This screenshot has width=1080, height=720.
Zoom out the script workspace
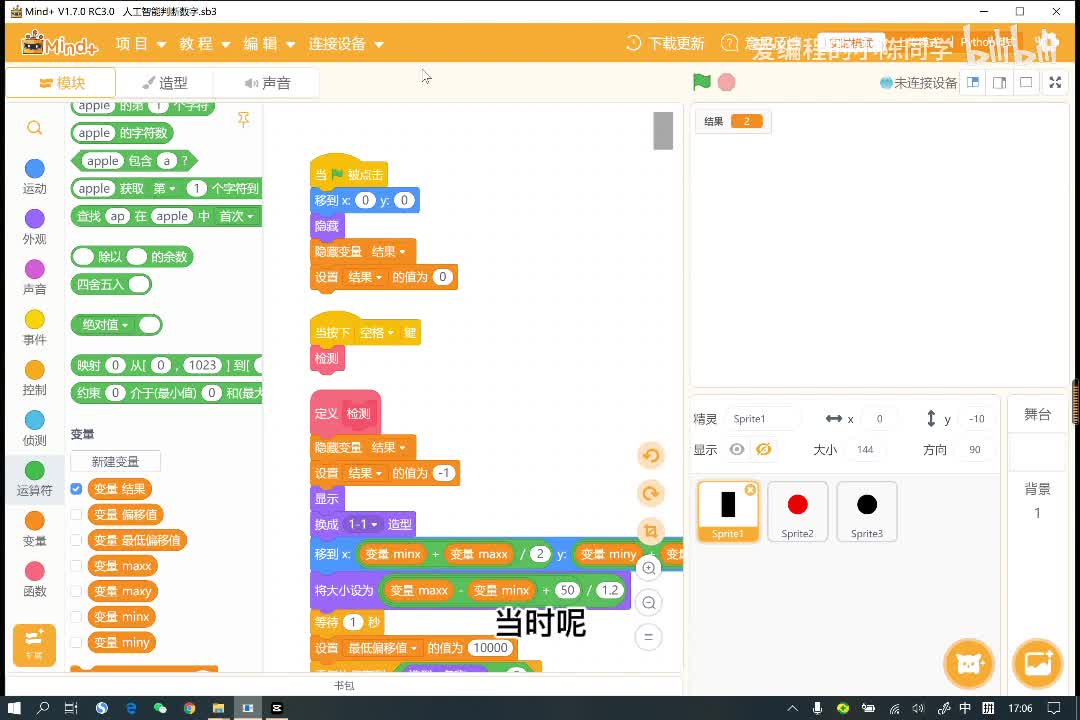coord(649,603)
